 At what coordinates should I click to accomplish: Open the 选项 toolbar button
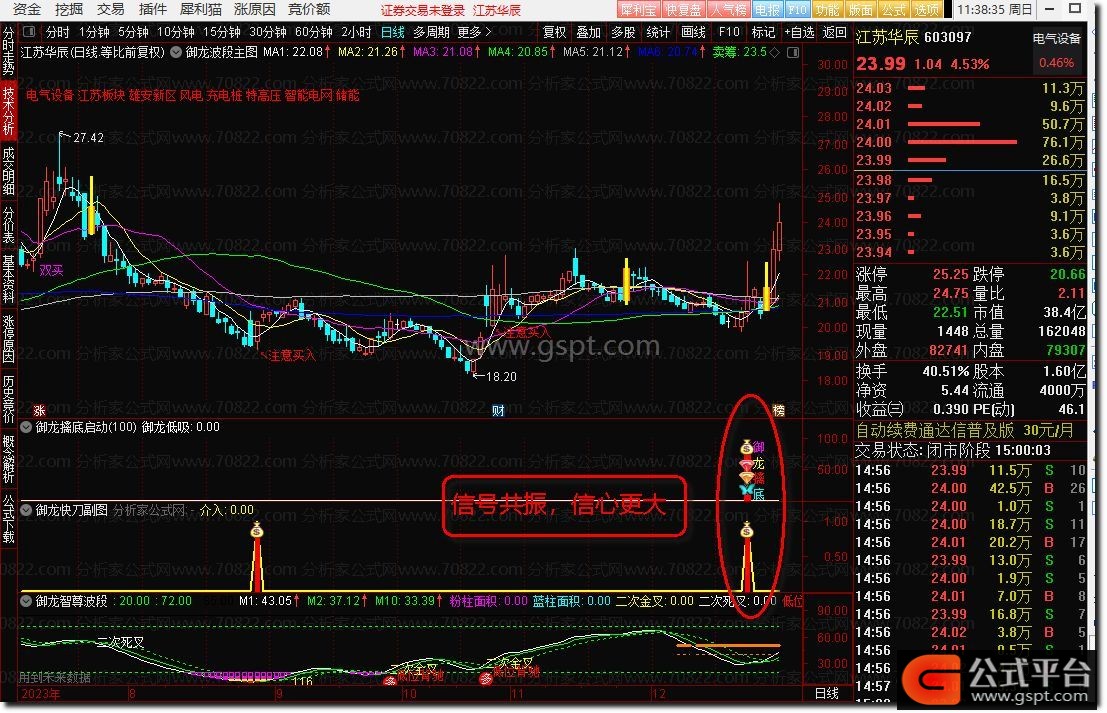926,10
